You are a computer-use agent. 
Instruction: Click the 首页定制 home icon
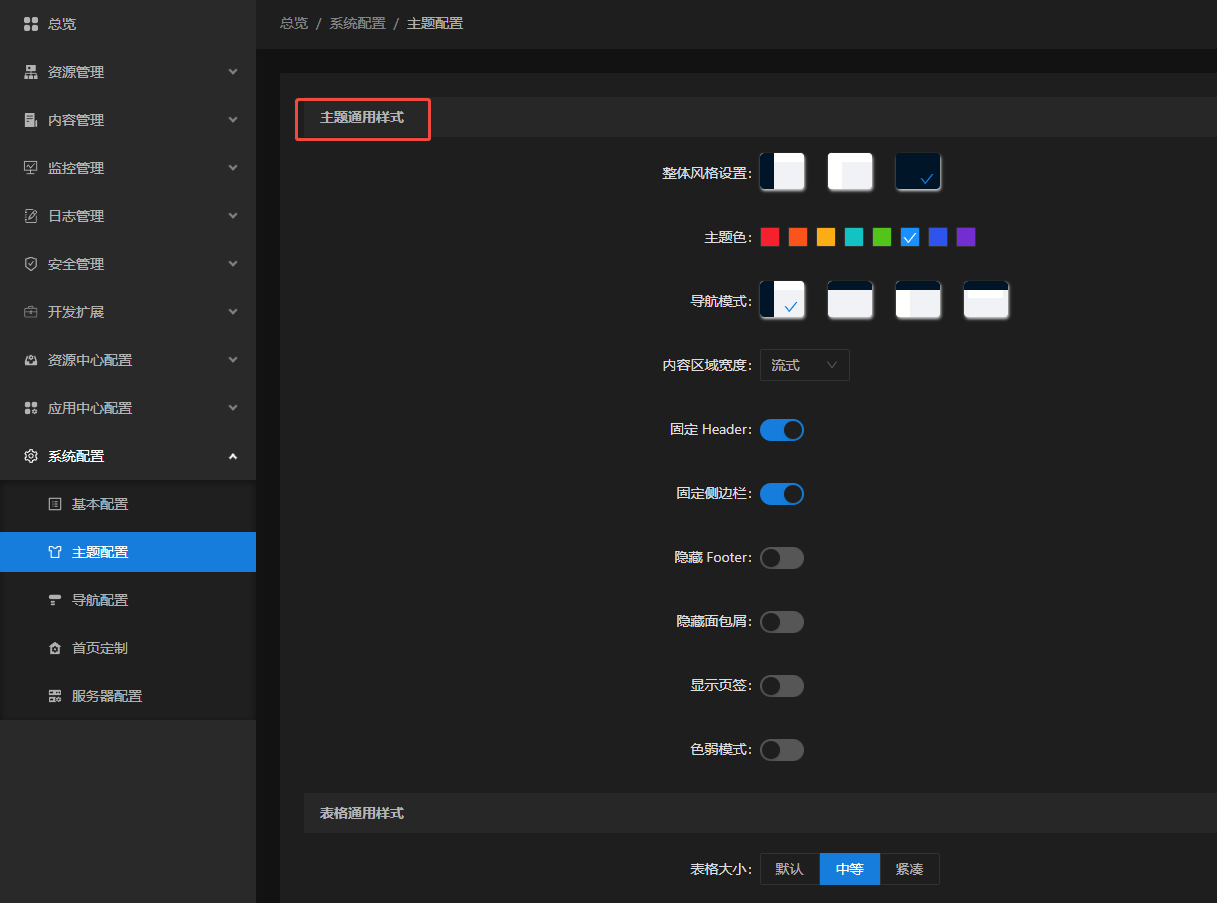(55, 648)
